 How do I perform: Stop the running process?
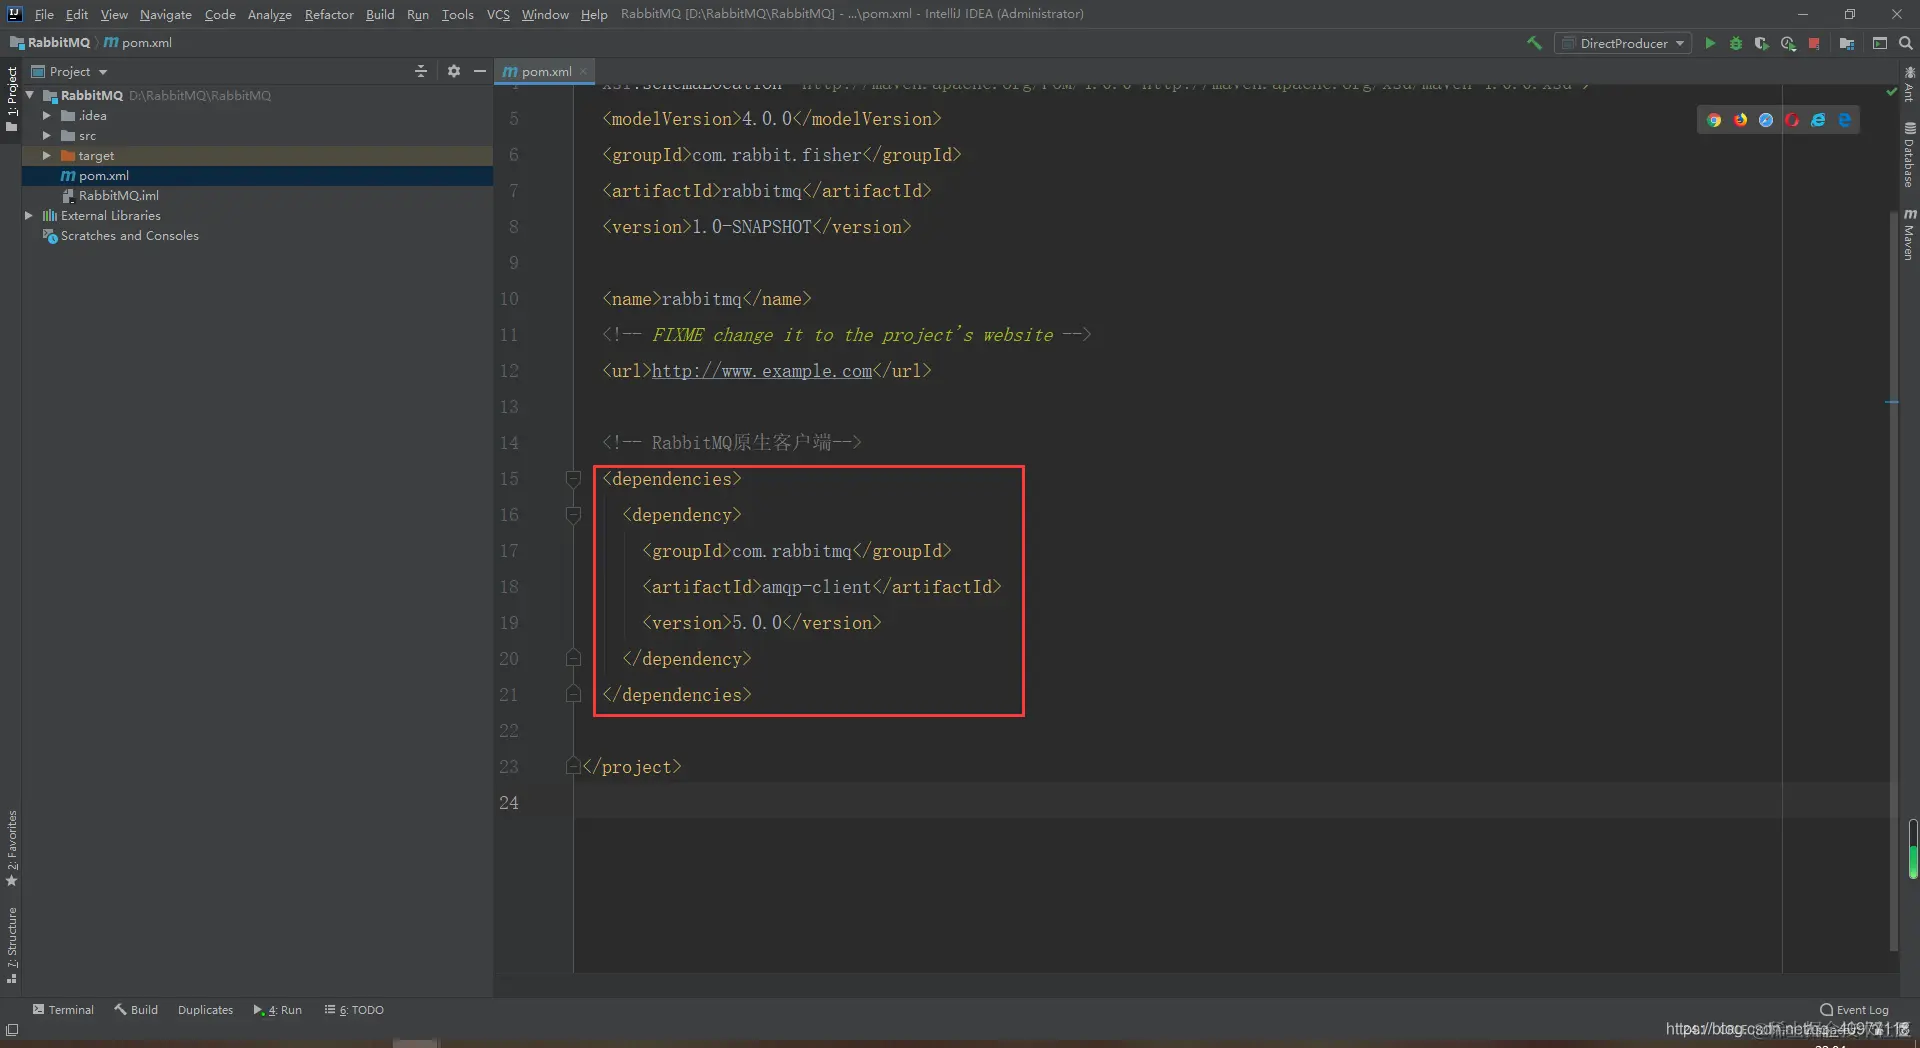(1814, 43)
